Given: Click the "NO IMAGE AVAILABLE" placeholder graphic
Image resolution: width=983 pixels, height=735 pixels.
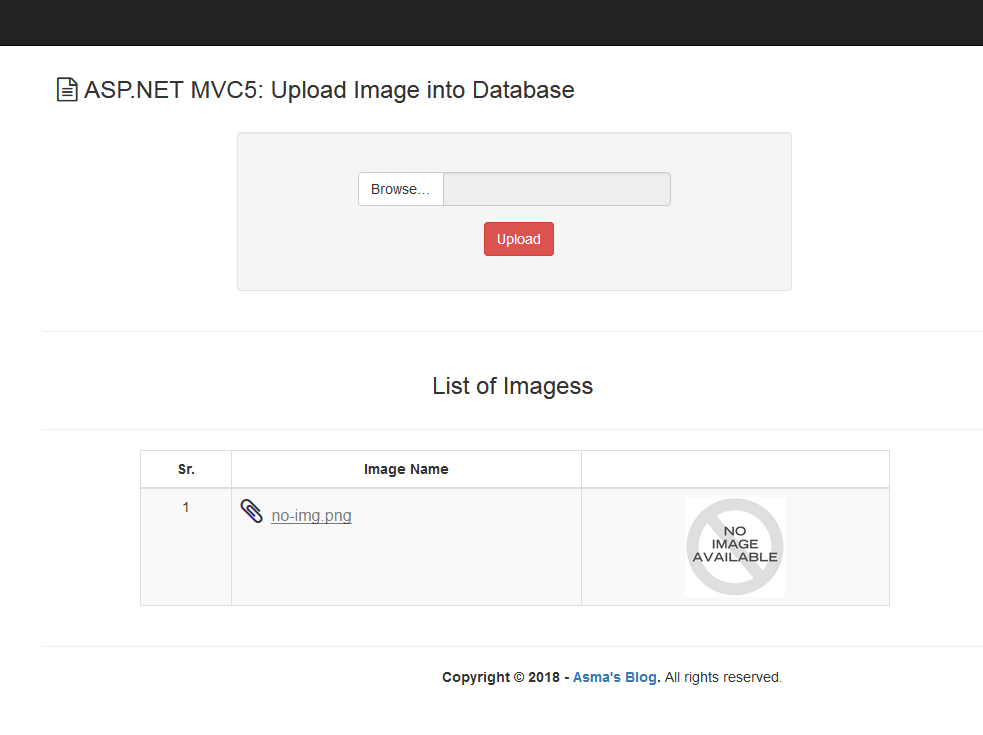Looking at the screenshot, I should pyautogui.click(x=734, y=547).
